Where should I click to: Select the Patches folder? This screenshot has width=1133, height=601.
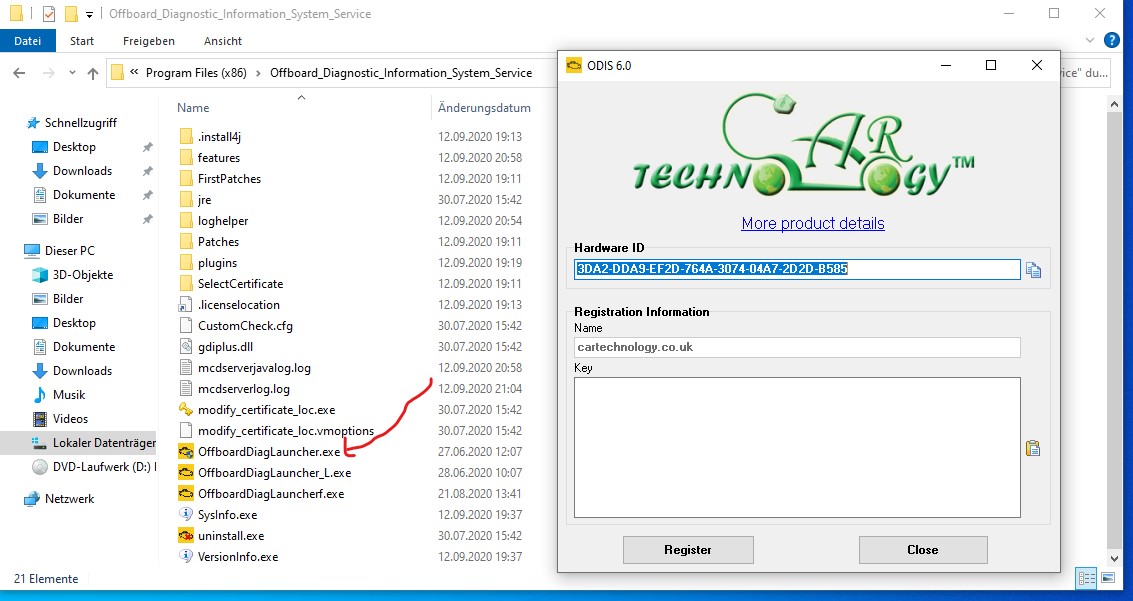[x=218, y=241]
